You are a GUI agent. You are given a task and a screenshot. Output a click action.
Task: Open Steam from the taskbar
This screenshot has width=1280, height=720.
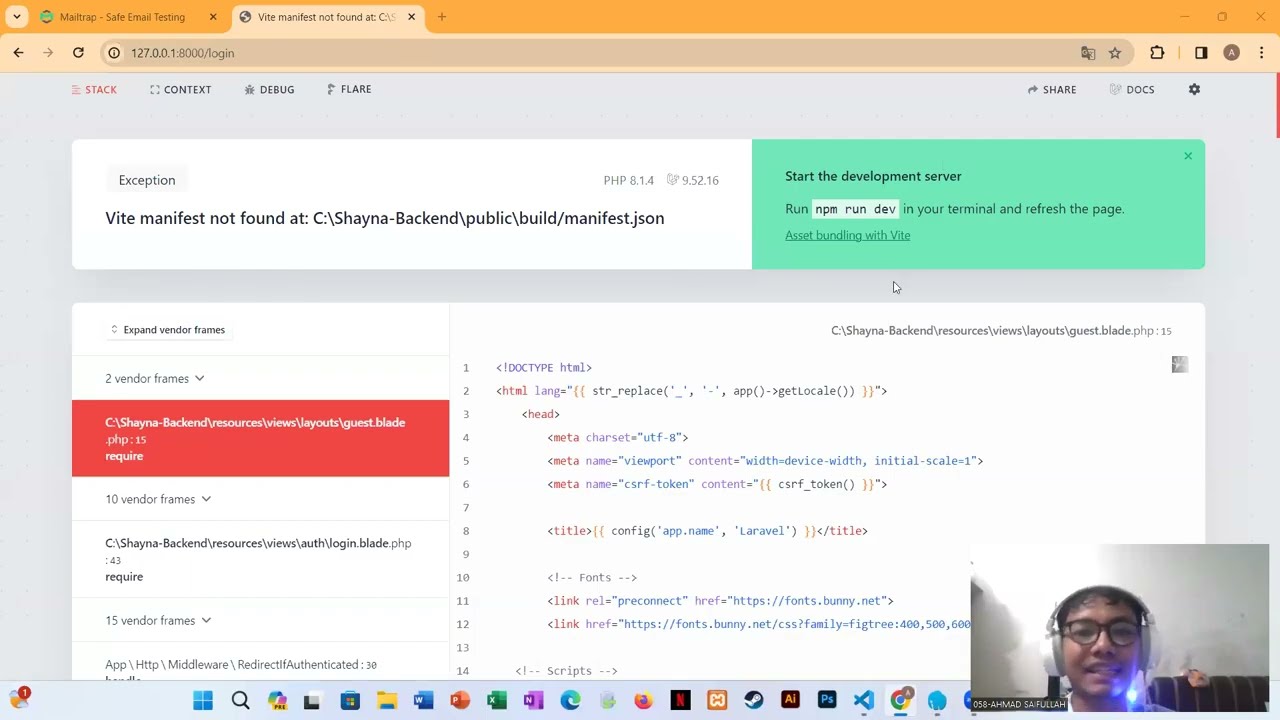pos(753,700)
